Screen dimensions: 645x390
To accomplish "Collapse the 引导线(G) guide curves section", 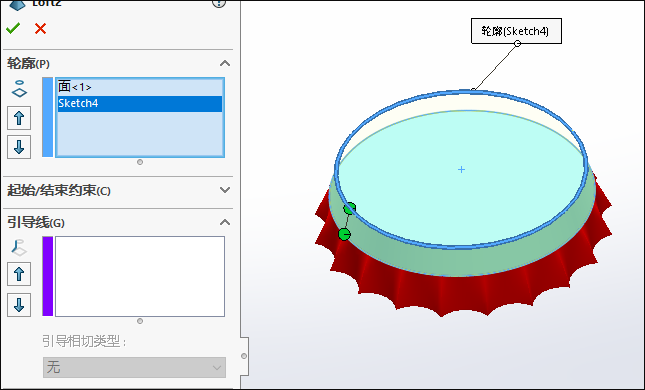I will coord(225,223).
